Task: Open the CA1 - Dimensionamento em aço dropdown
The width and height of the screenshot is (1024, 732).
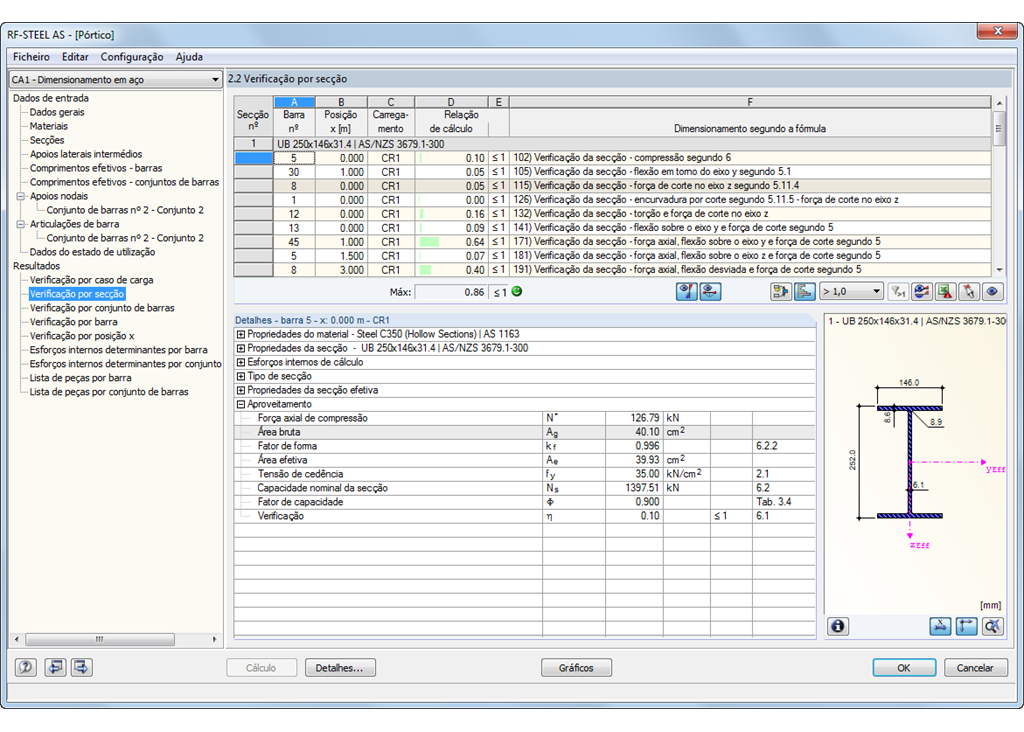Action: click(116, 79)
